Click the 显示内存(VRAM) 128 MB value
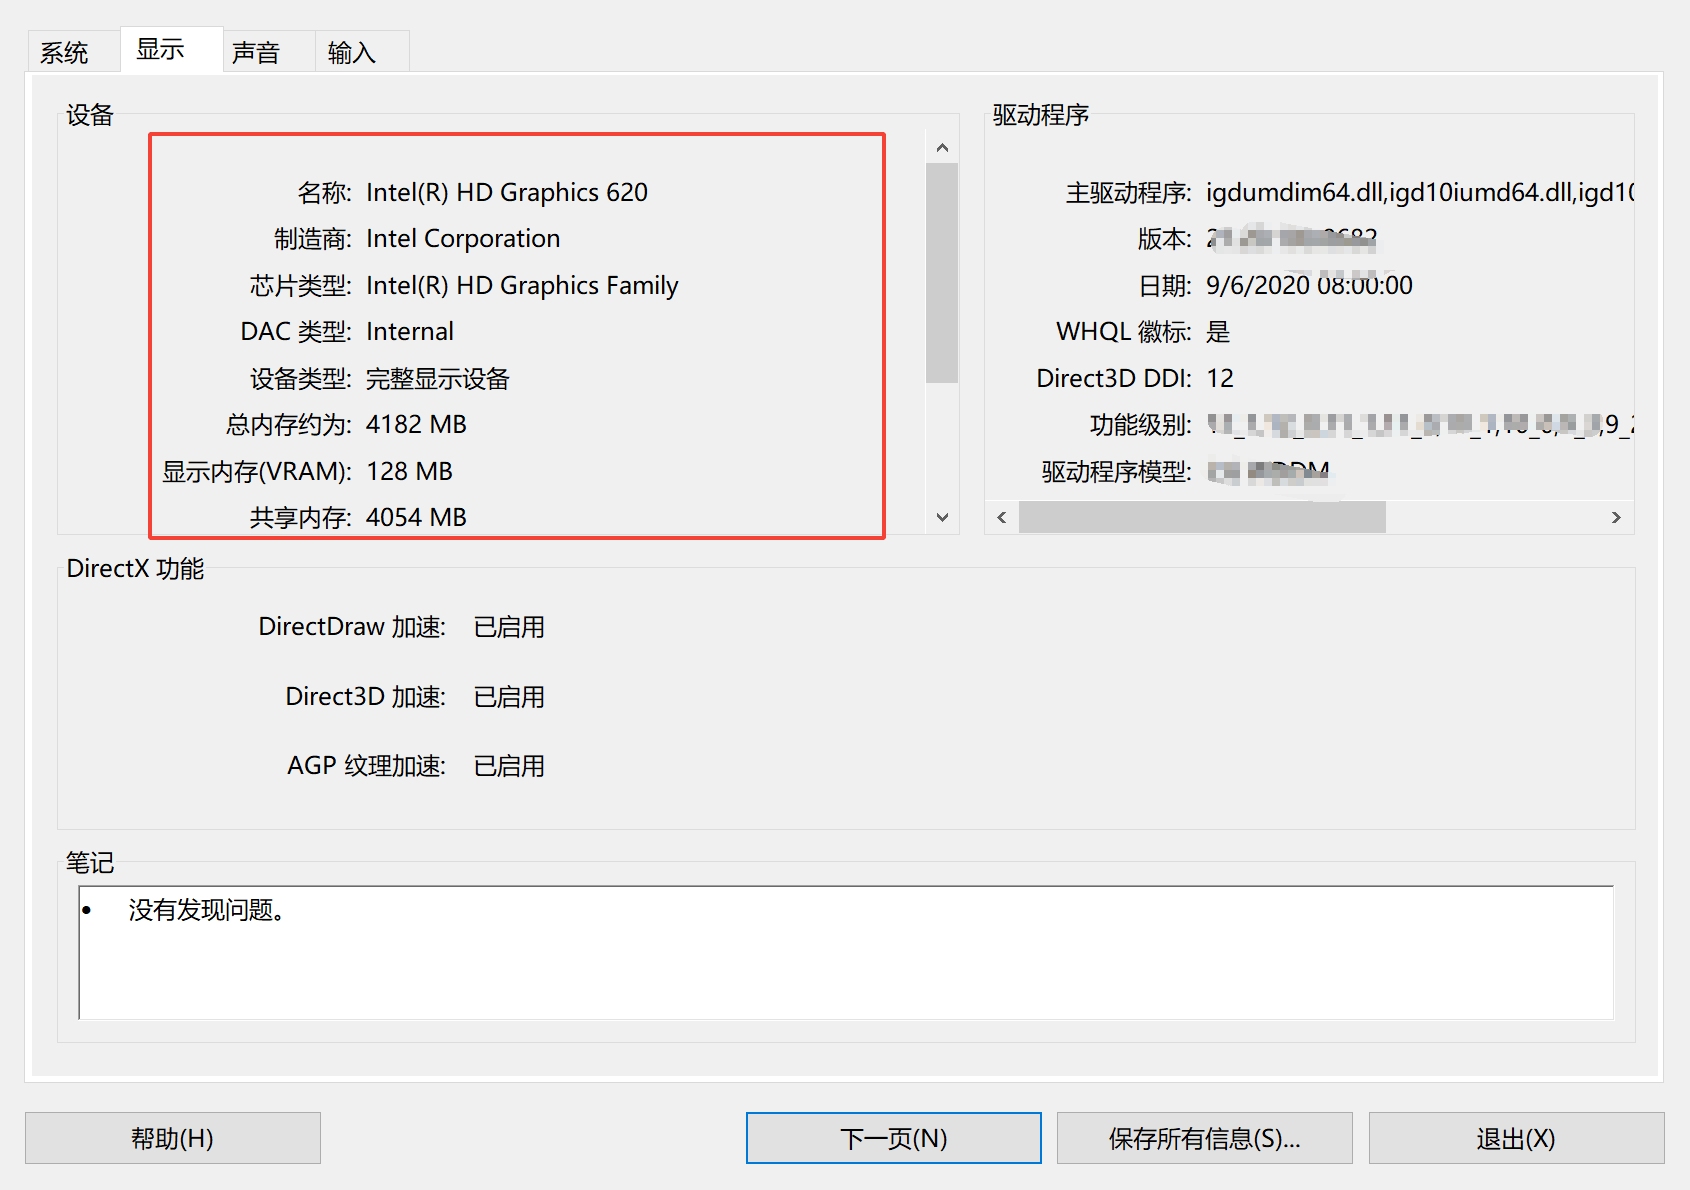 [409, 470]
